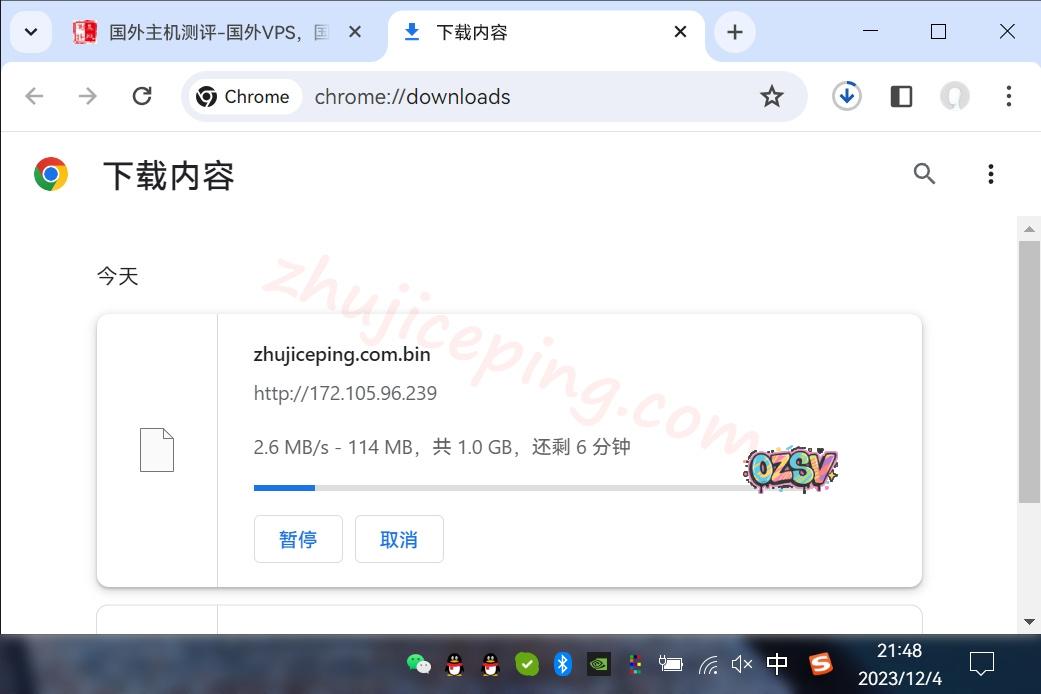Image resolution: width=1041 pixels, height=694 pixels.
Task: Open a new tab with the plus button
Action: click(x=734, y=32)
